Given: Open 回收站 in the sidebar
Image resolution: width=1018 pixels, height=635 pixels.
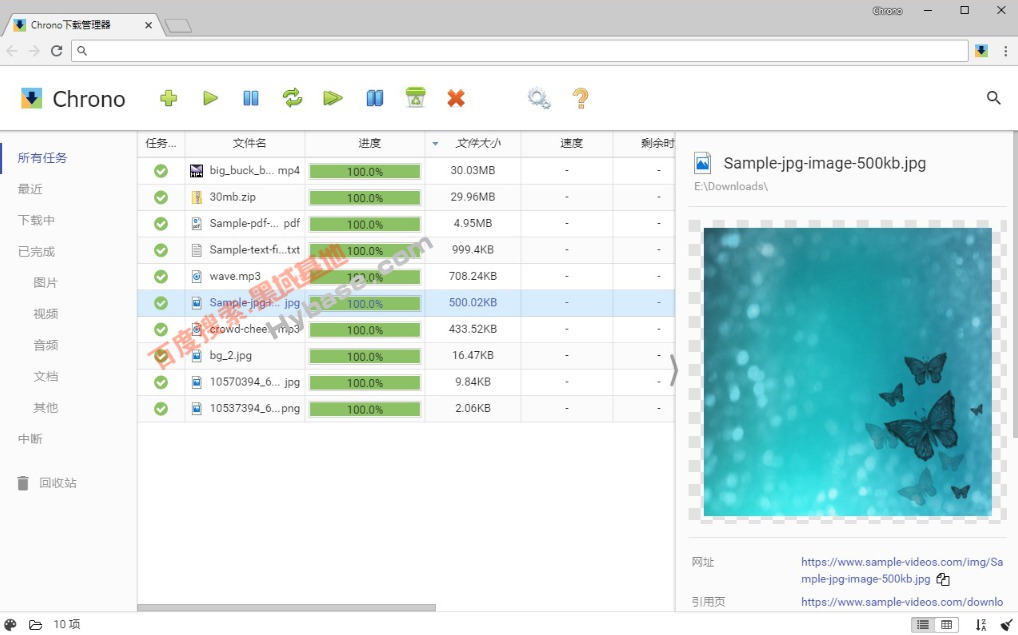Looking at the screenshot, I should coord(58,483).
